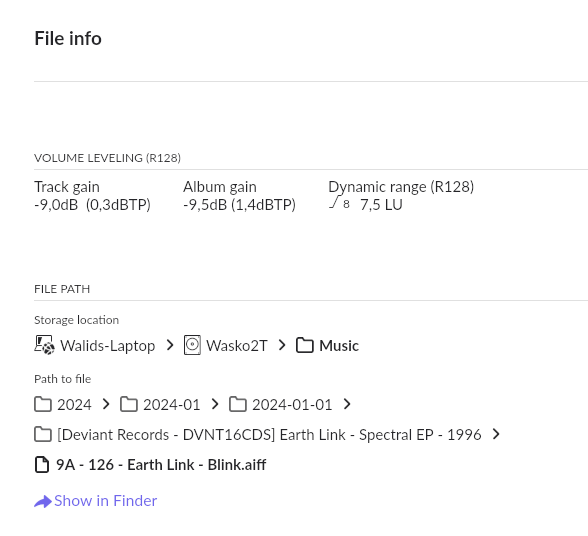Expand chevron after 2024-01 folder
Image resolution: width=588 pixels, height=536 pixels.
click(x=215, y=404)
